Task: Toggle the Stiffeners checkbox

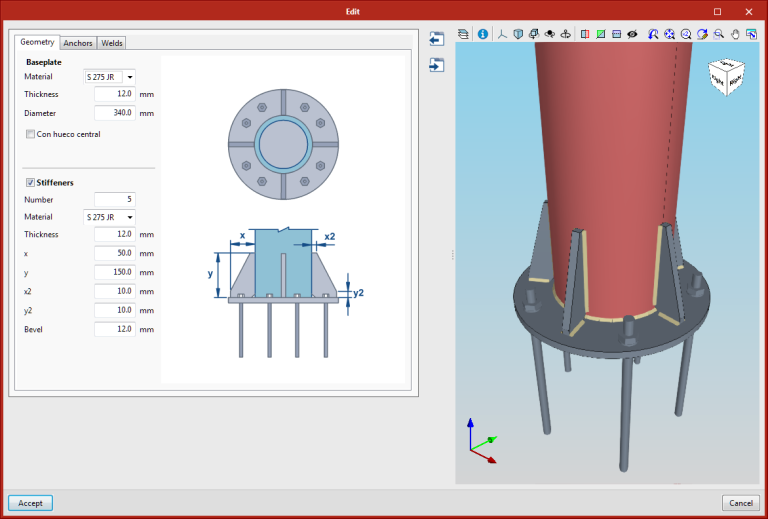Action: (x=31, y=183)
